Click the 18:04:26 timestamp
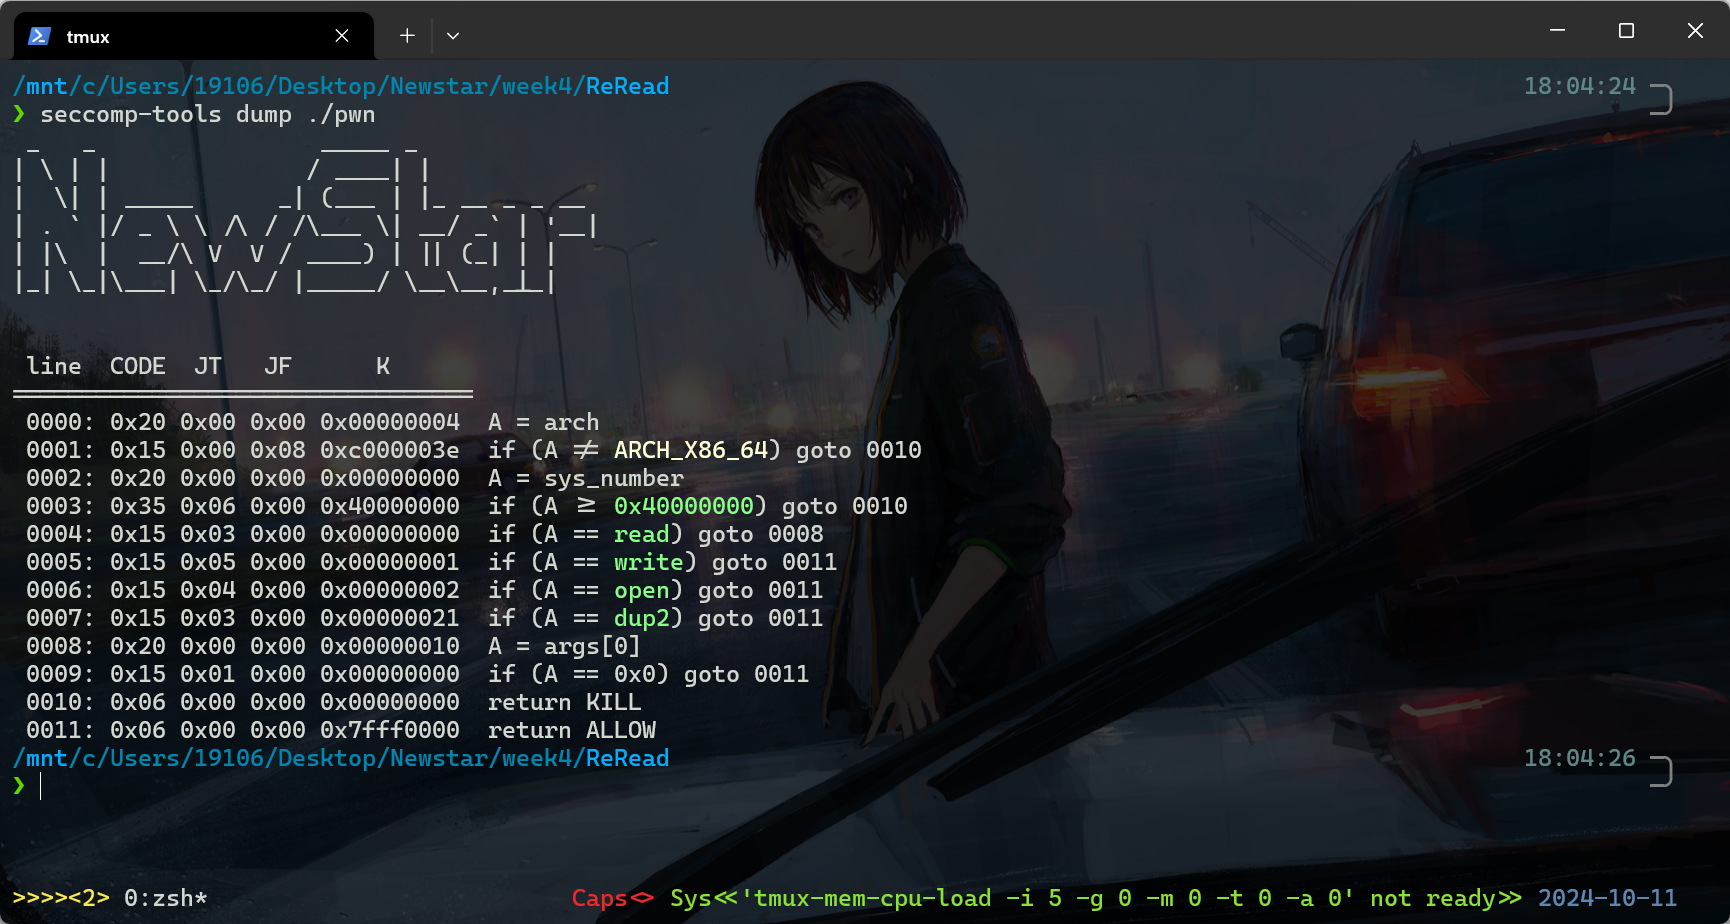This screenshot has width=1730, height=924. pyautogui.click(x=1579, y=758)
